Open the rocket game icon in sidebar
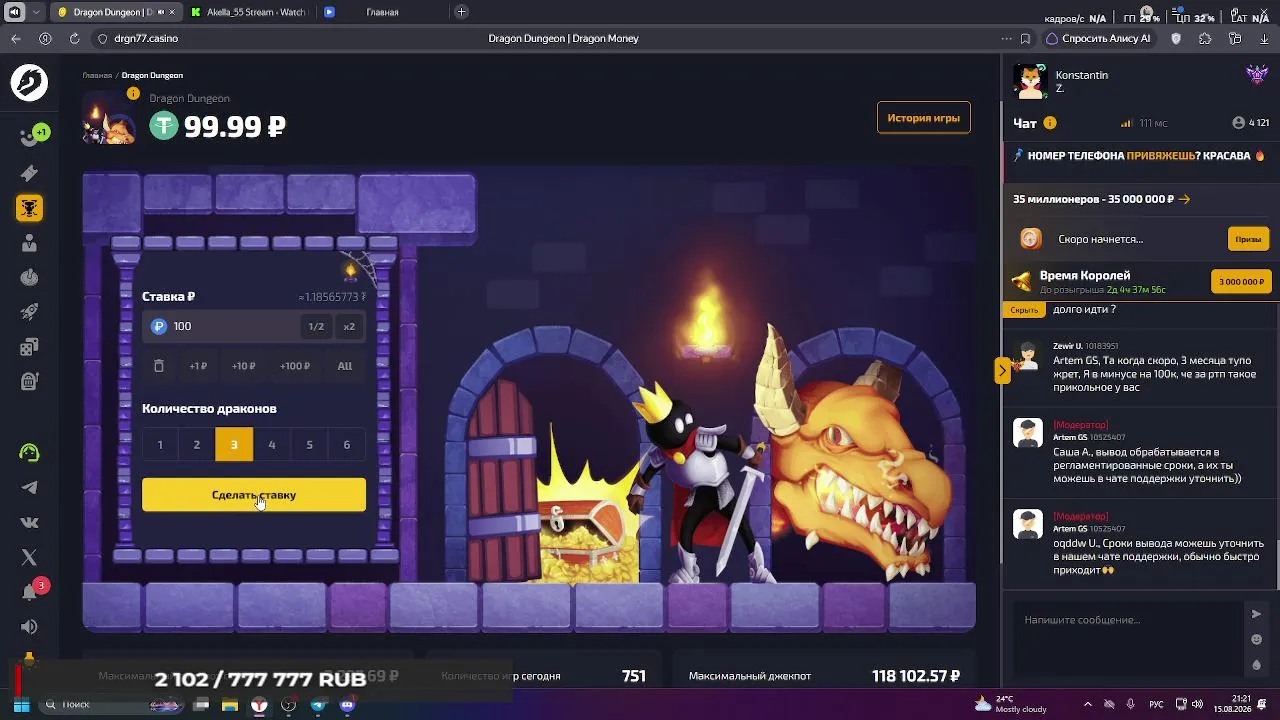Screen dimensions: 1280x720 [29, 312]
